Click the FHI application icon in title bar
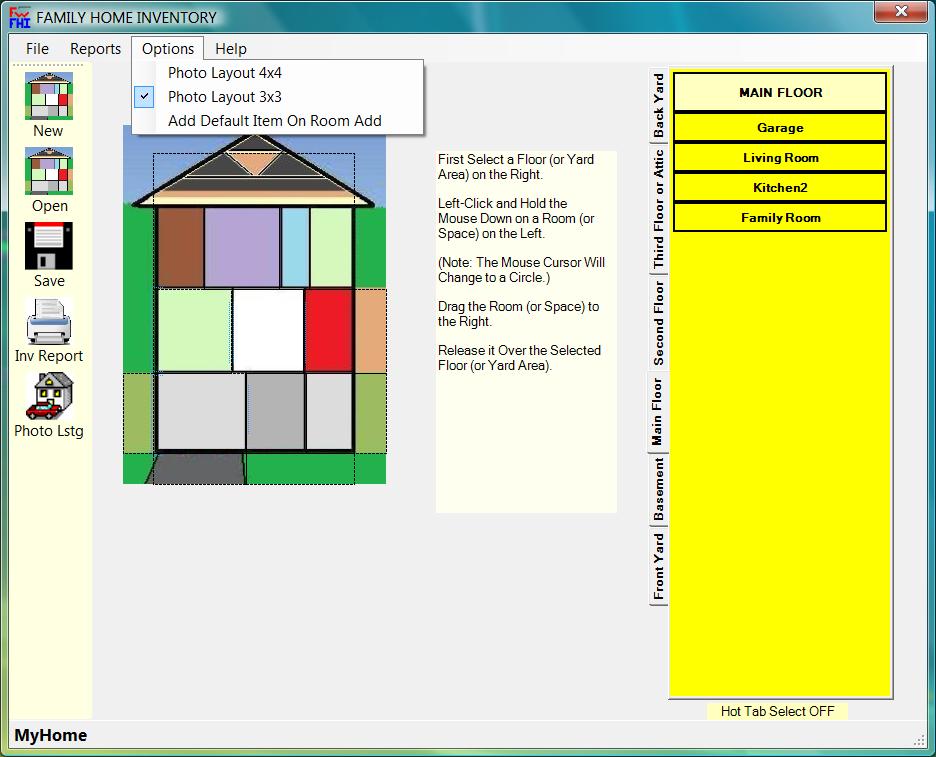 20,17
